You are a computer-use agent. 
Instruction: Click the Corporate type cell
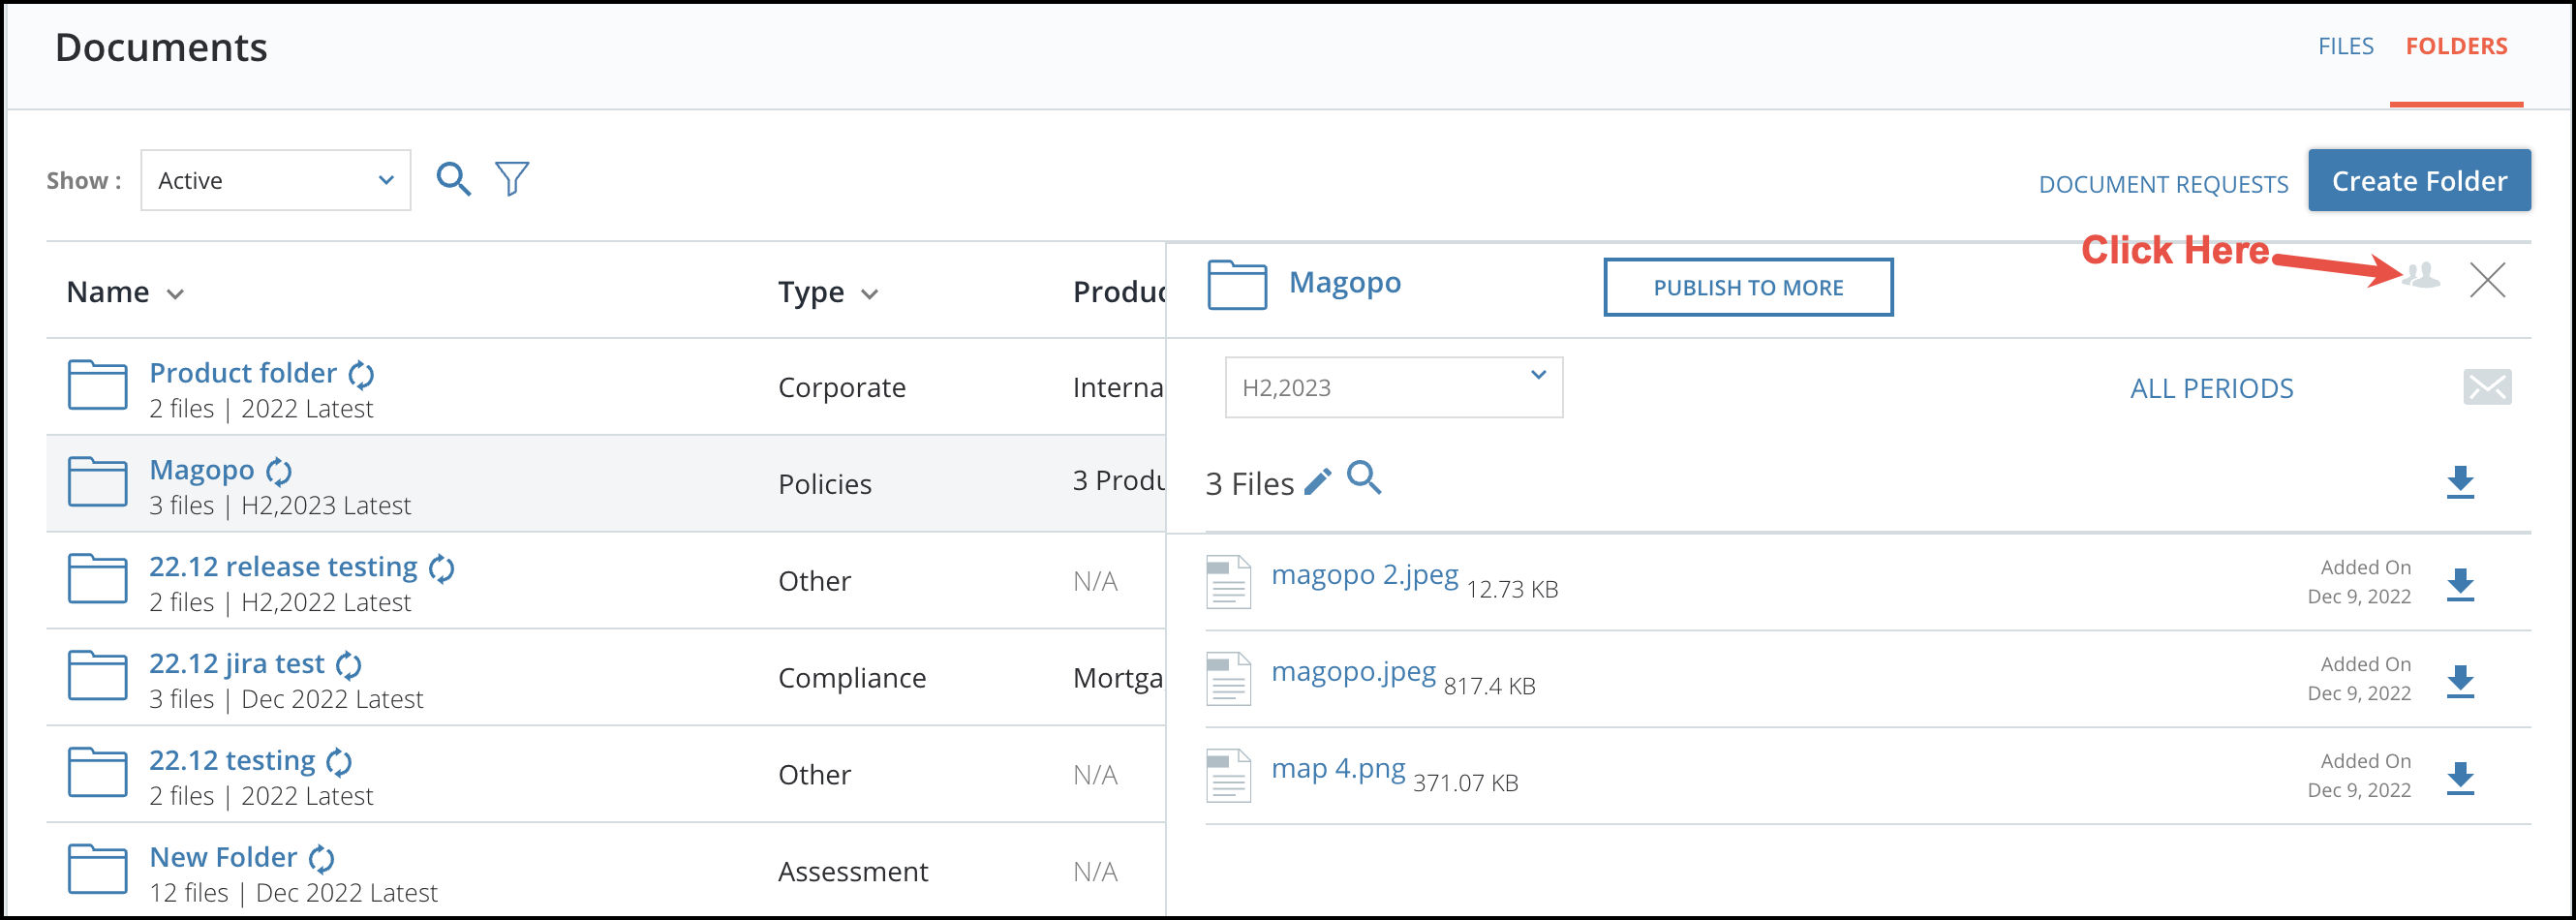point(842,387)
